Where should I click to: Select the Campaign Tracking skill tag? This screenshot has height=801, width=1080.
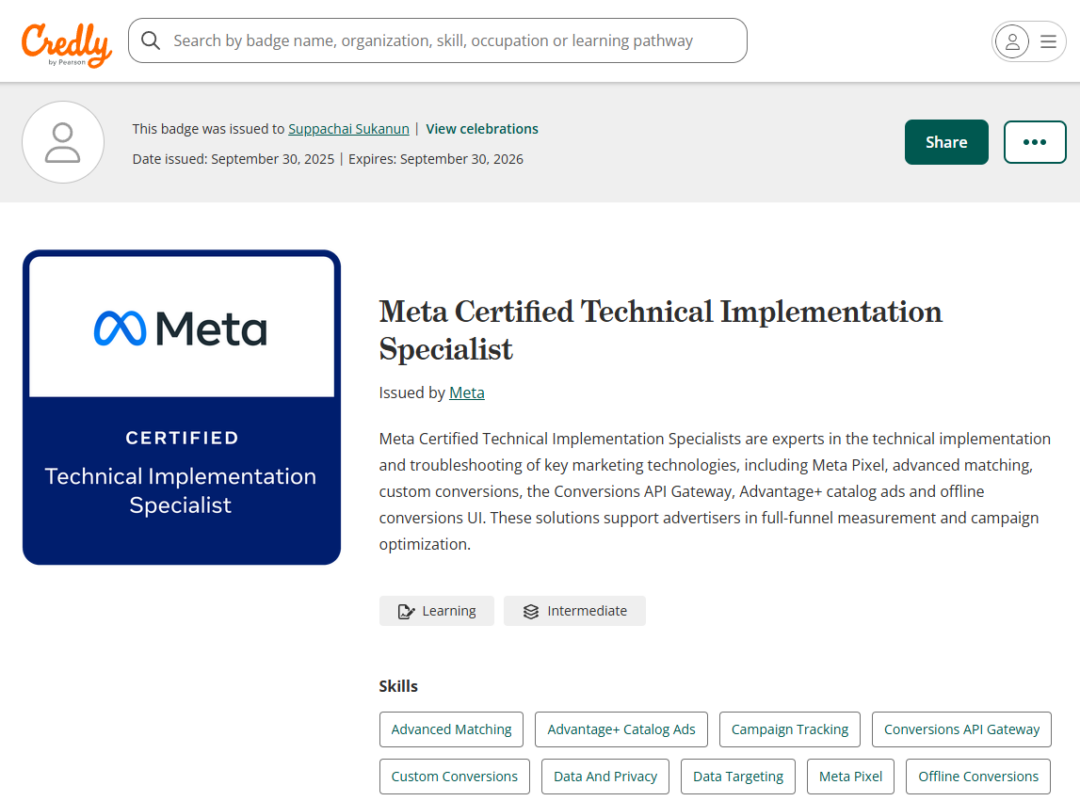point(789,729)
